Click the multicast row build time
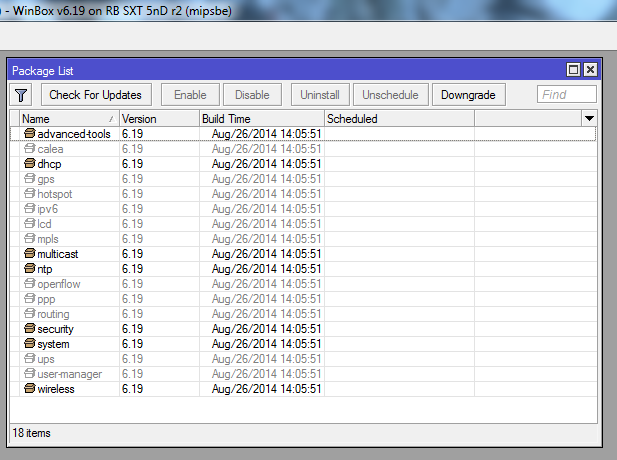 coord(266,254)
